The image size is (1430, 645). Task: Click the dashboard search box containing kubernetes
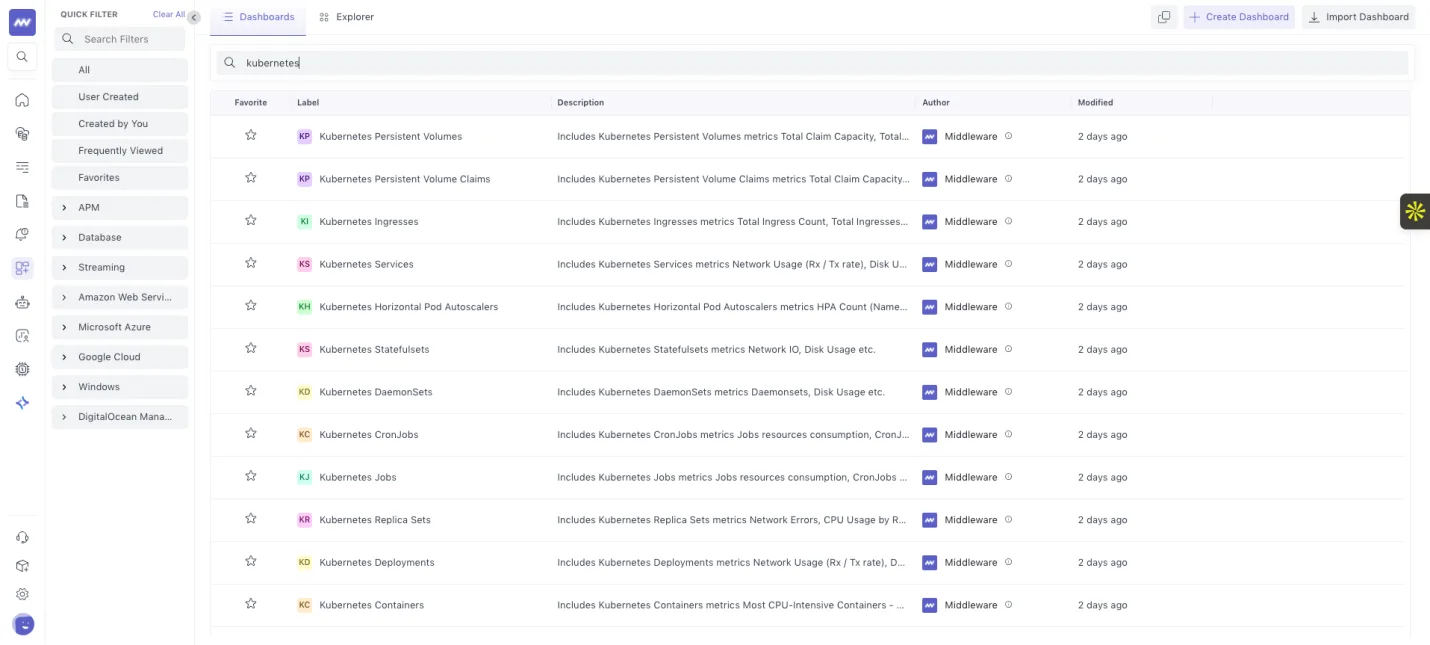coord(812,63)
